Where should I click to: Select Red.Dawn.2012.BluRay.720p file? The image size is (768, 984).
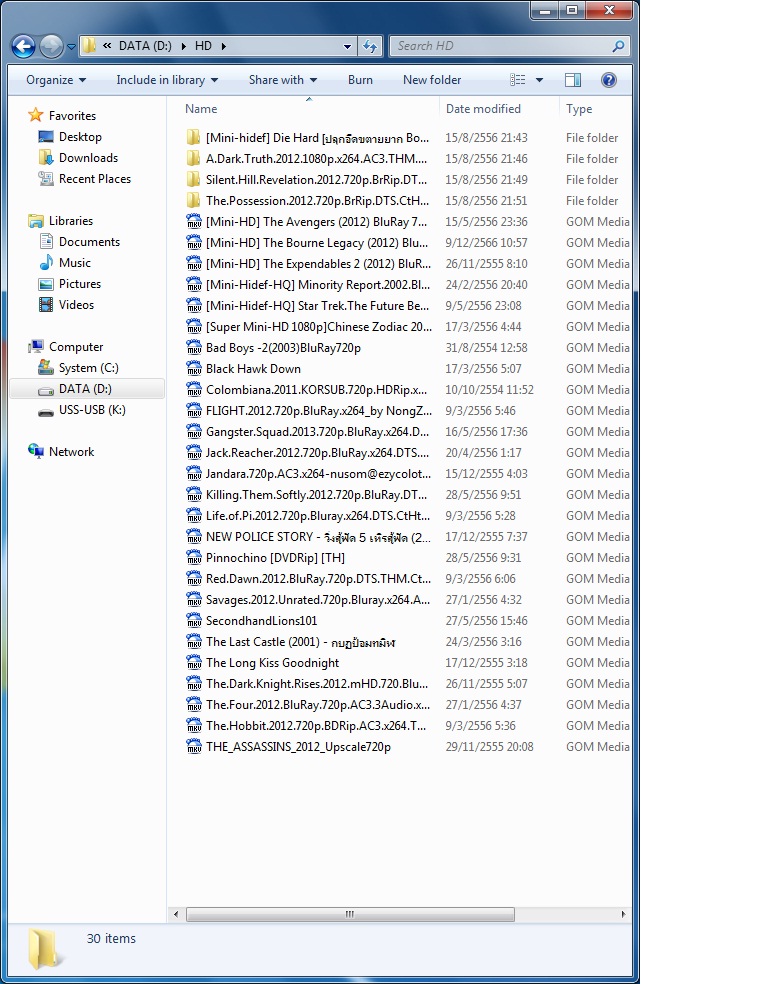318,579
